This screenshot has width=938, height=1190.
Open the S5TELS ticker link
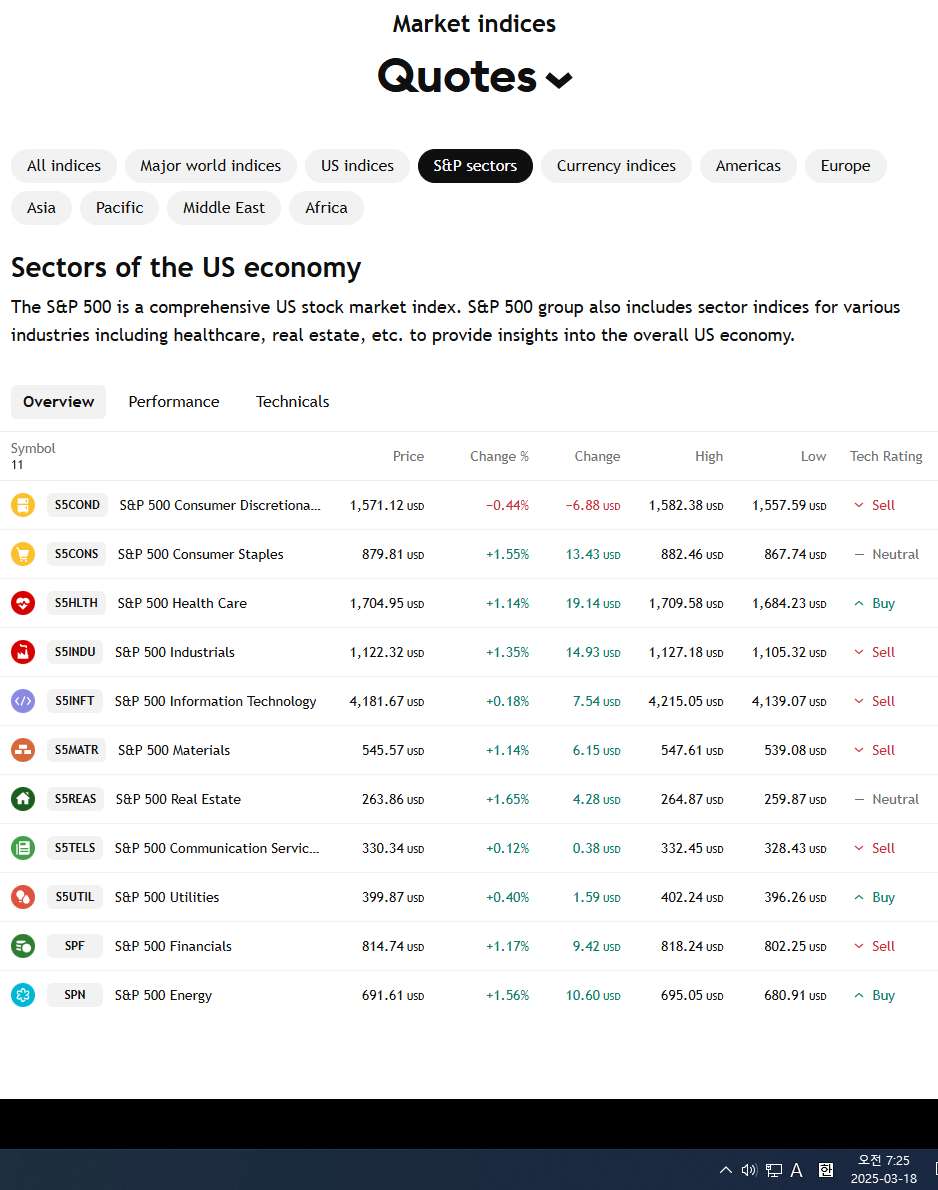point(74,848)
